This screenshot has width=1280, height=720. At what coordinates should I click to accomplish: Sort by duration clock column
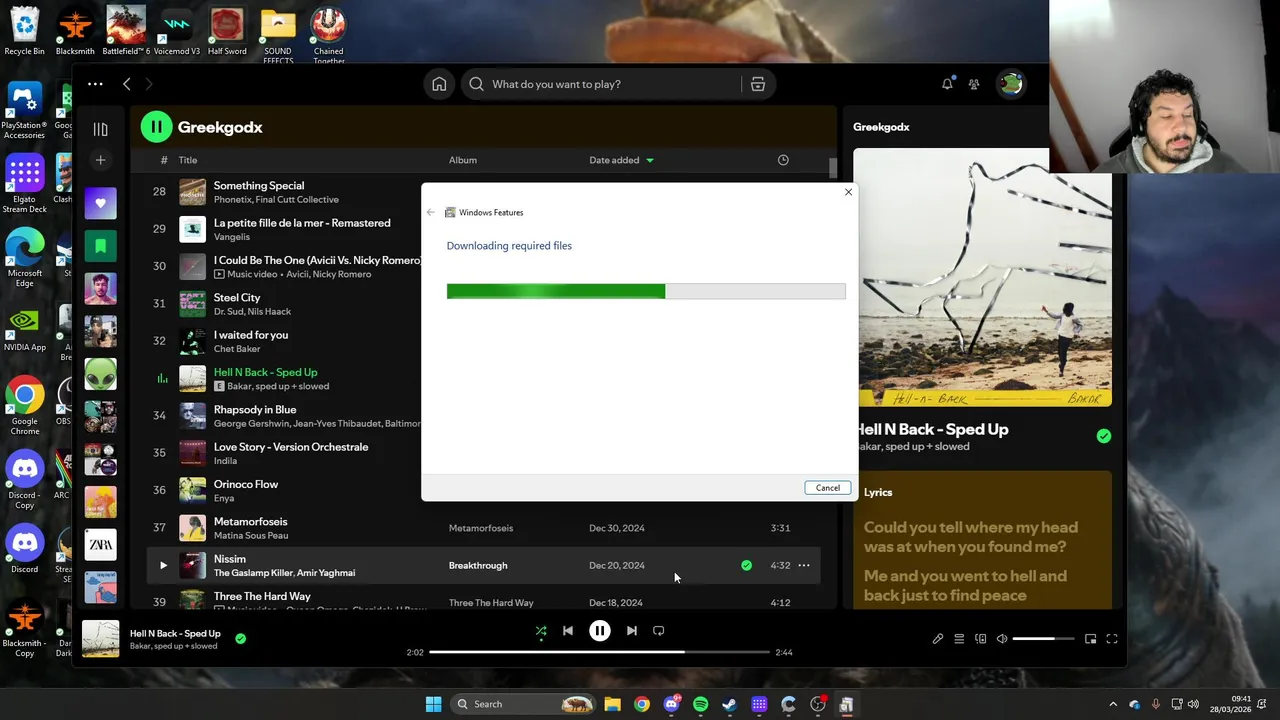[x=783, y=160]
